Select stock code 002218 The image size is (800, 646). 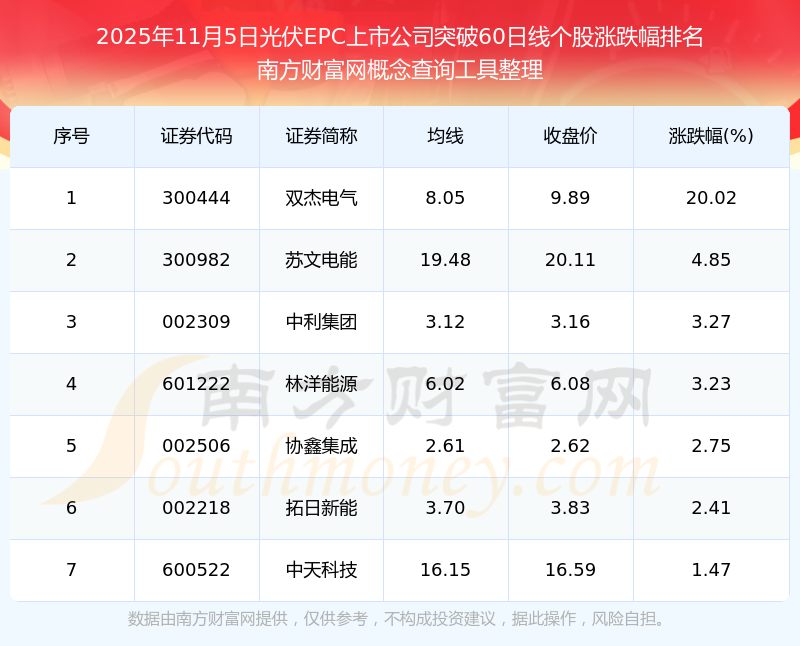(196, 508)
